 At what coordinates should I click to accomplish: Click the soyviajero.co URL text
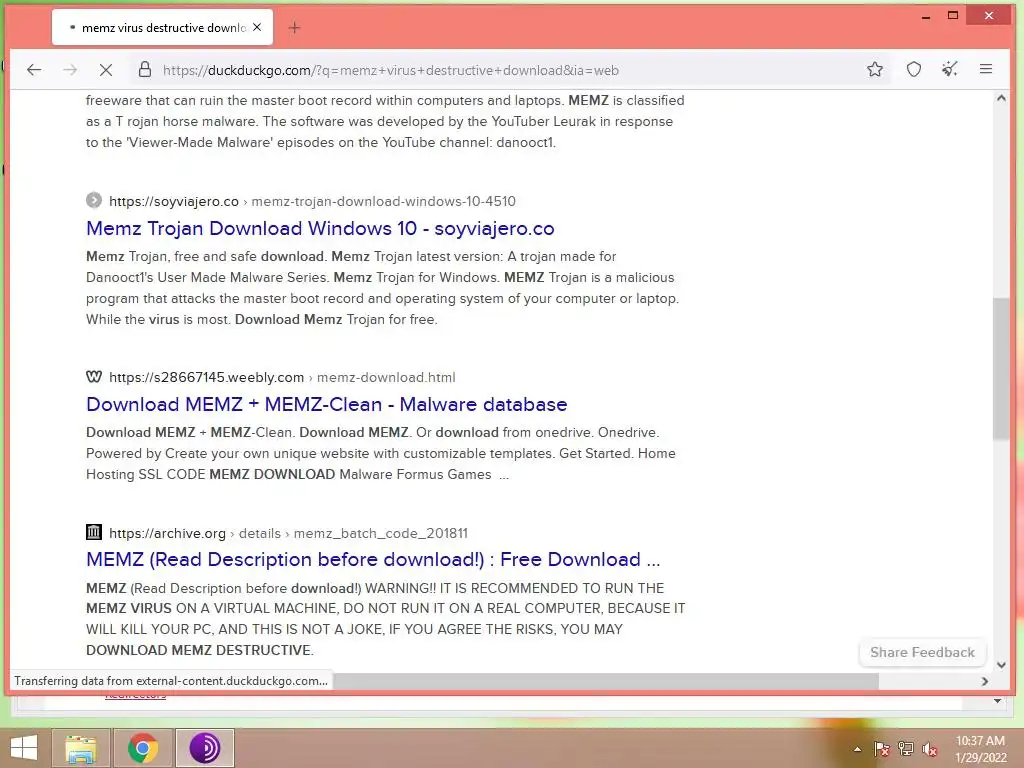174,201
